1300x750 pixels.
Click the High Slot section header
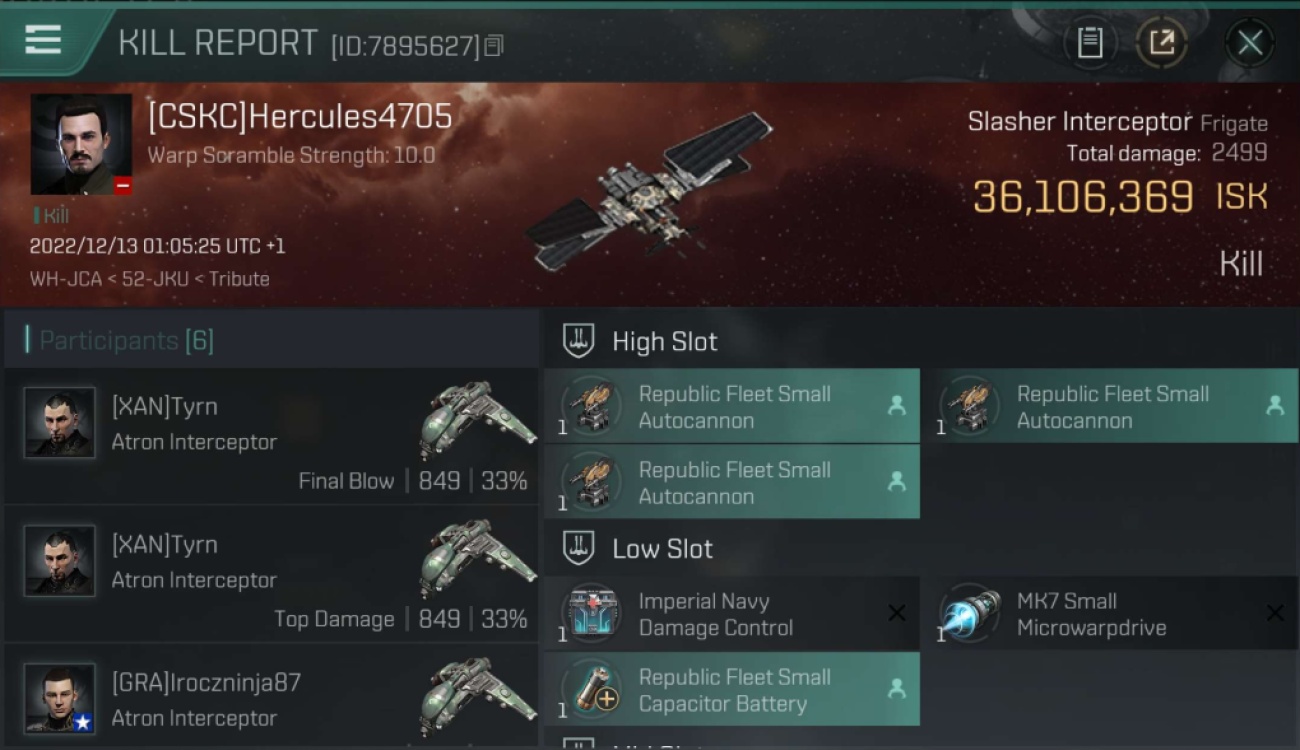664,342
